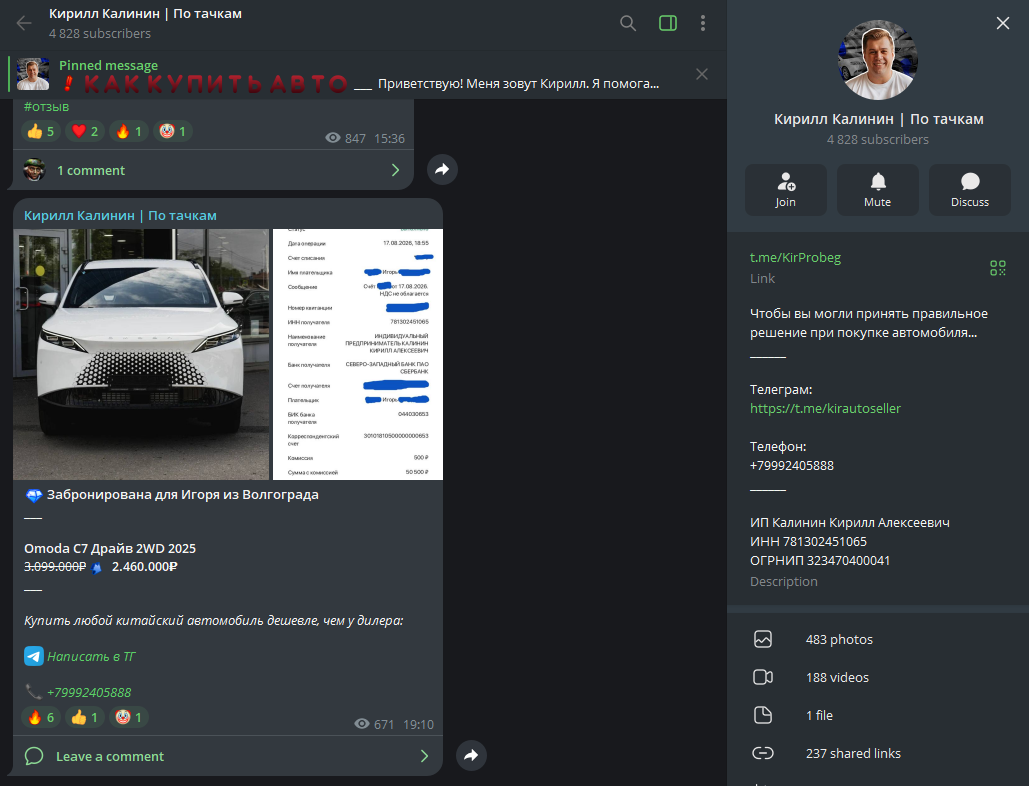This screenshot has width=1029, height=786.
Task: Click the ОГРНИП 323470400041 text
Action: [820, 560]
